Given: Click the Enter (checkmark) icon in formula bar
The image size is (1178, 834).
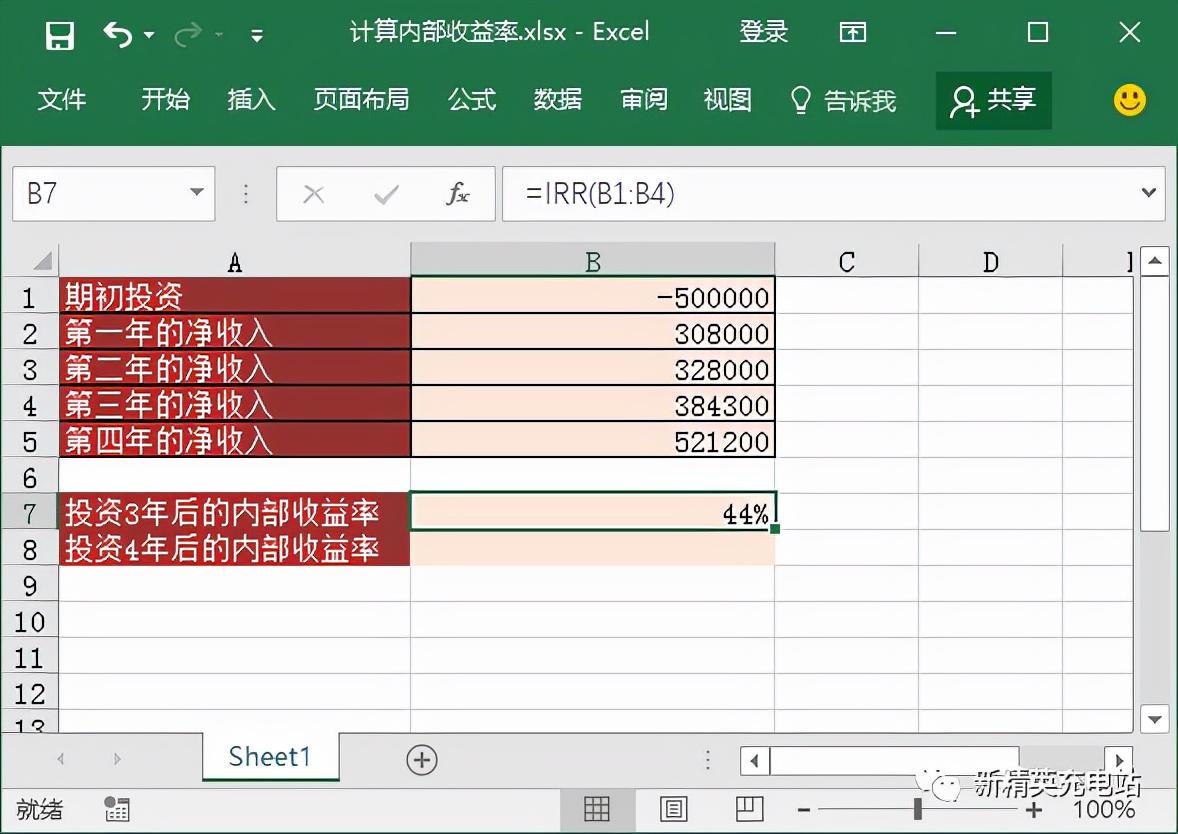Looking at the screenshot, I should pos(384,194).
